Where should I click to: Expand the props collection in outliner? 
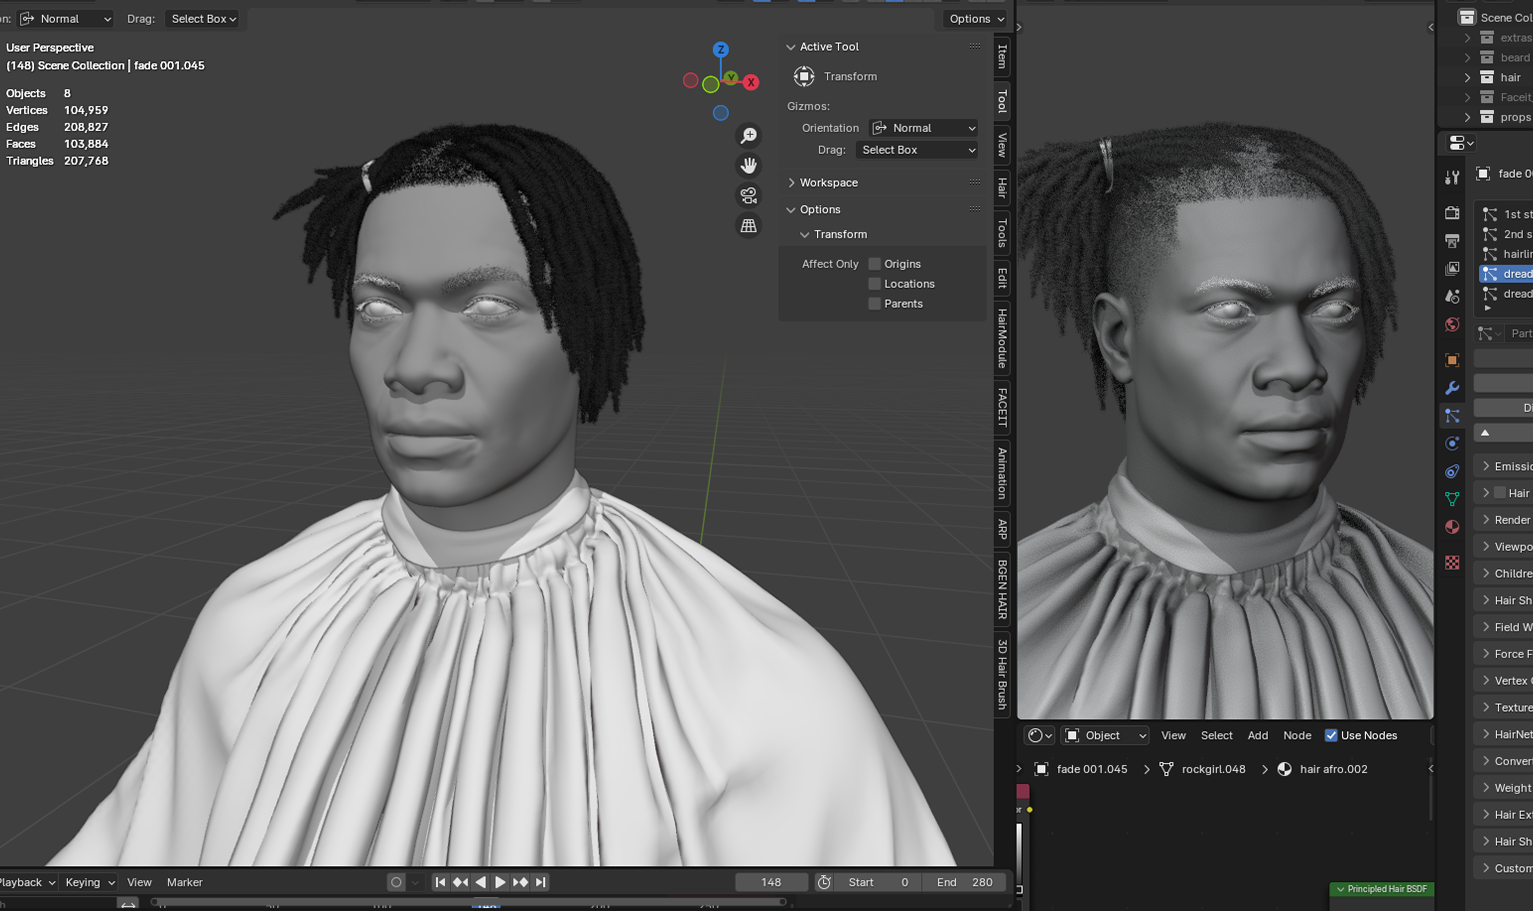click(x=1467, y=117)
